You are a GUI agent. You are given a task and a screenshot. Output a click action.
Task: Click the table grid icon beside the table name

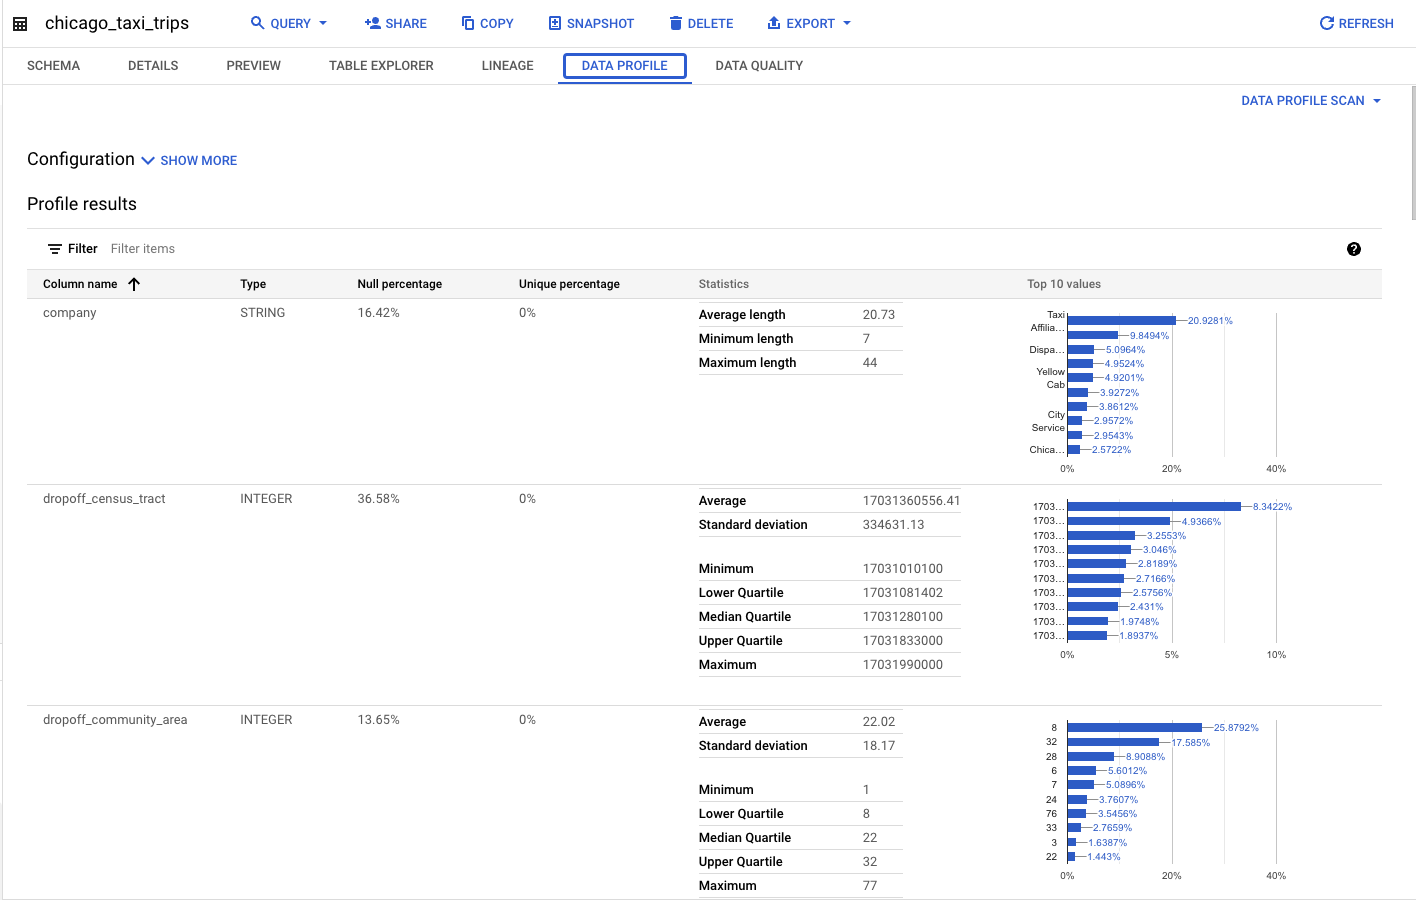pyautogui.click(x=20, y=23)
